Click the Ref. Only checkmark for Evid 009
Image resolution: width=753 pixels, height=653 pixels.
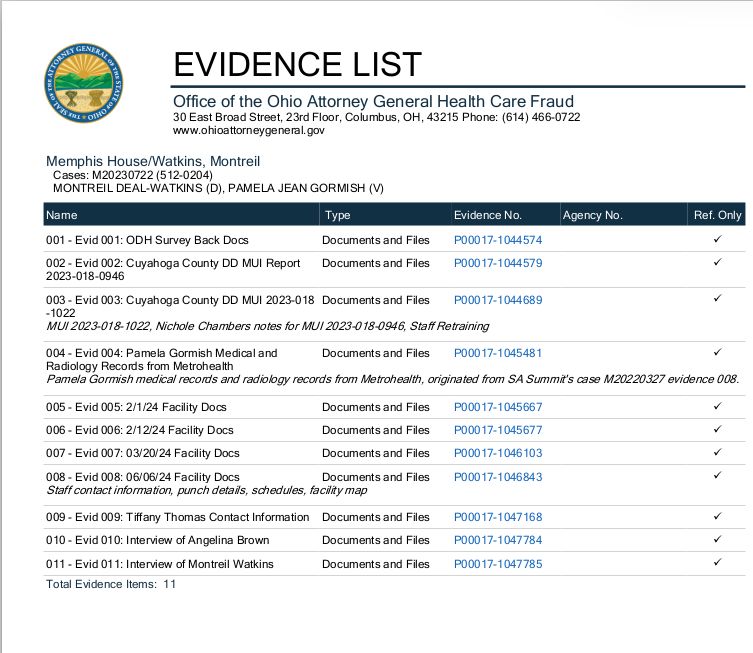(717, 516)
